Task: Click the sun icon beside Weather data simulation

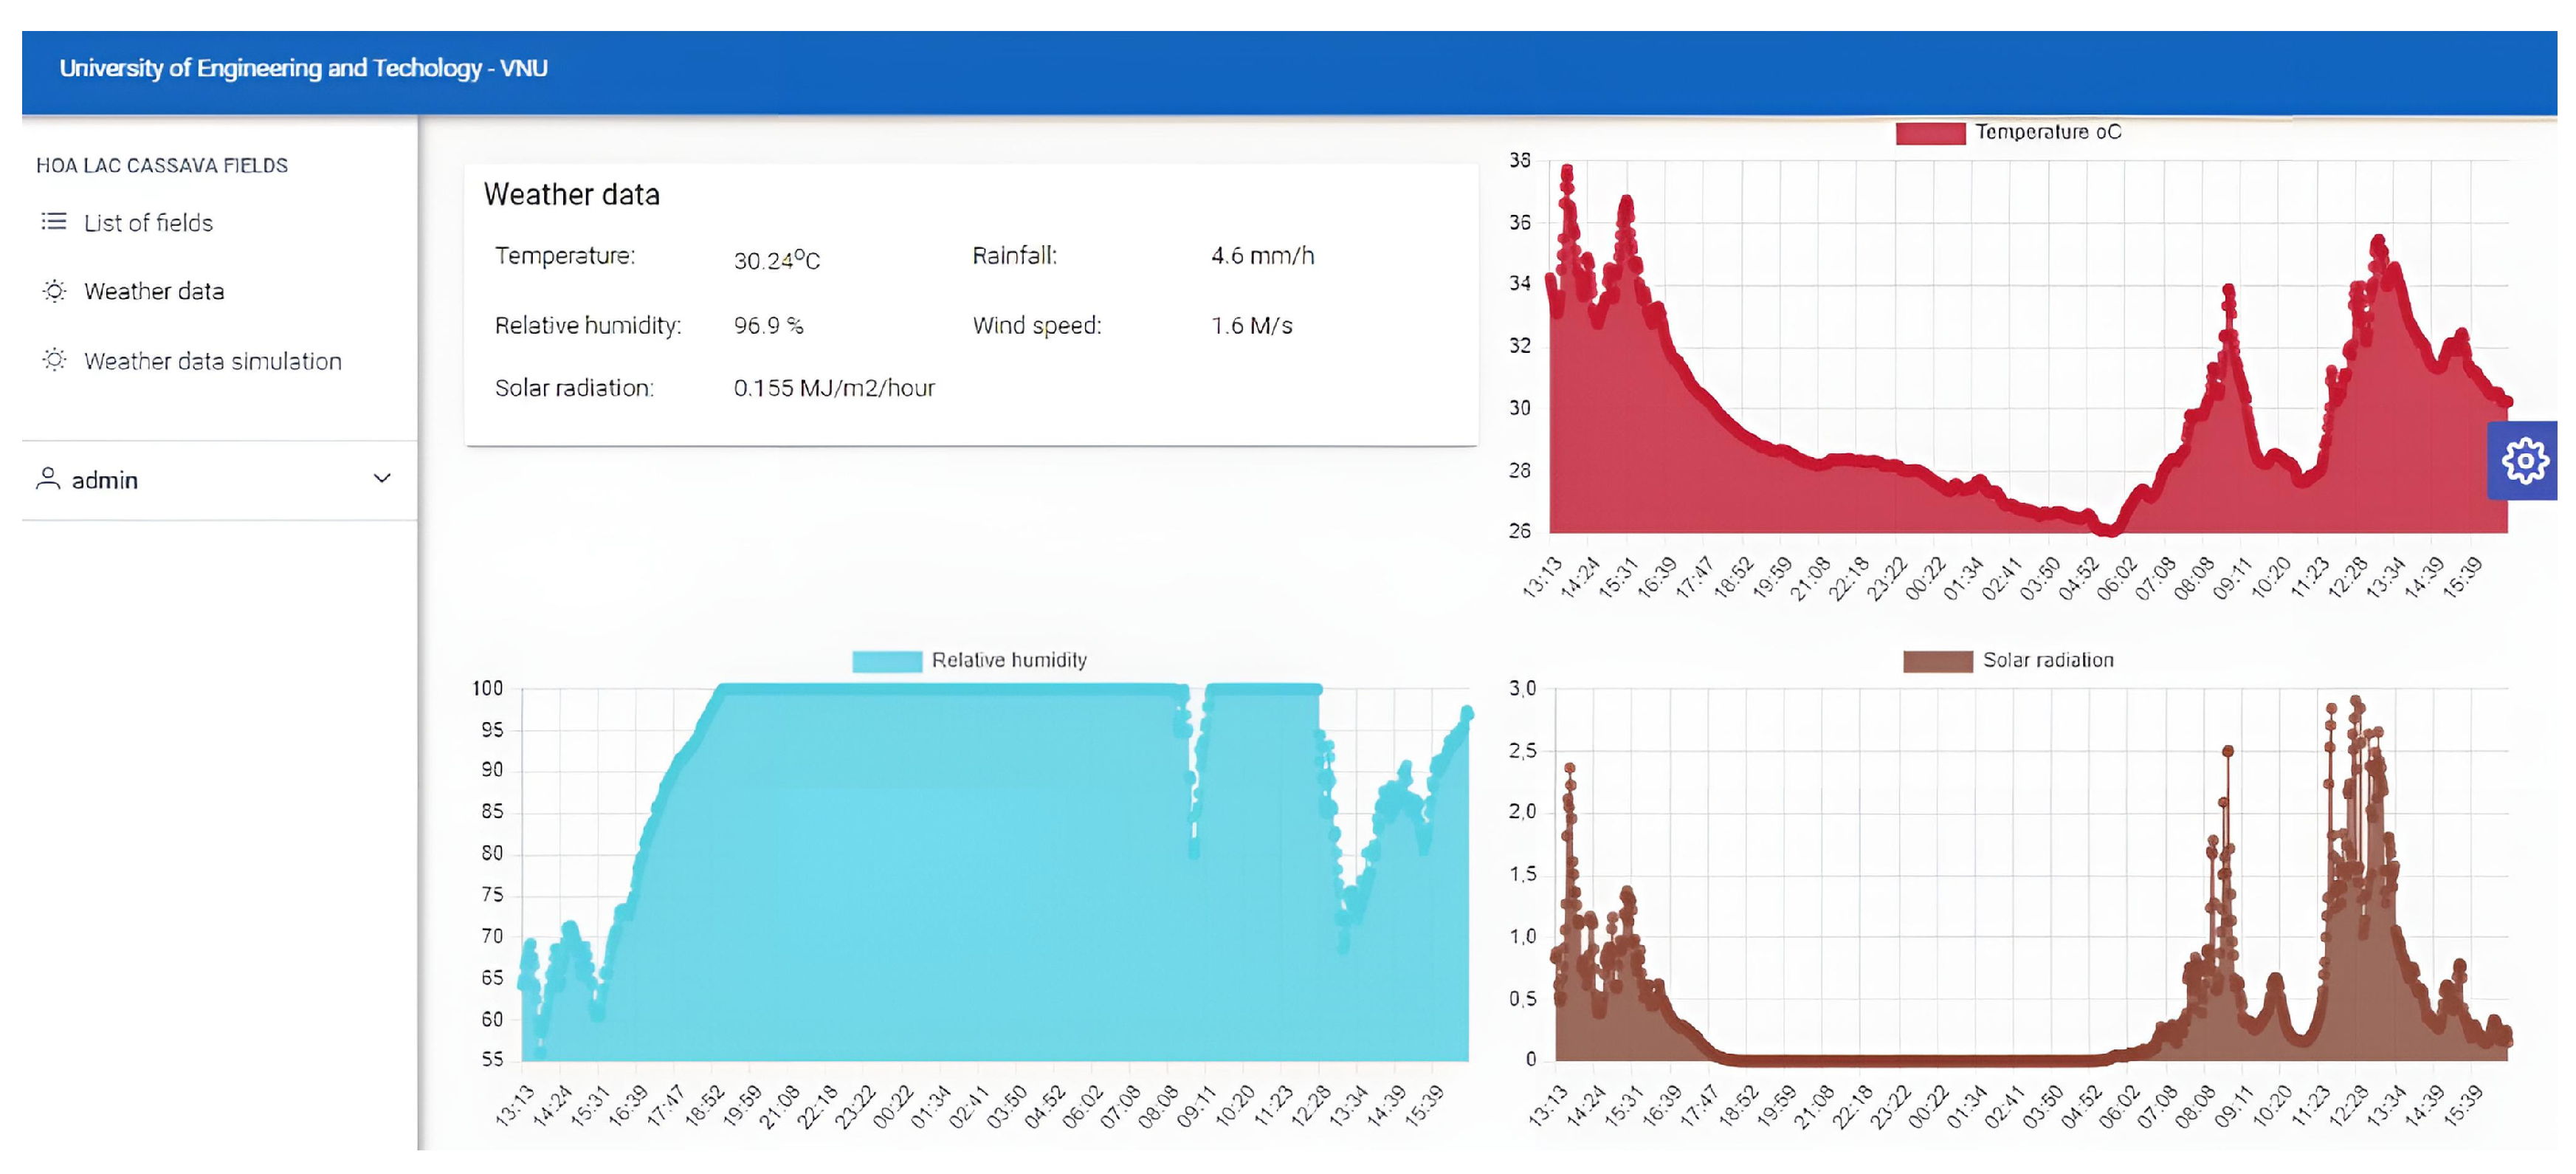Action: 54,360
